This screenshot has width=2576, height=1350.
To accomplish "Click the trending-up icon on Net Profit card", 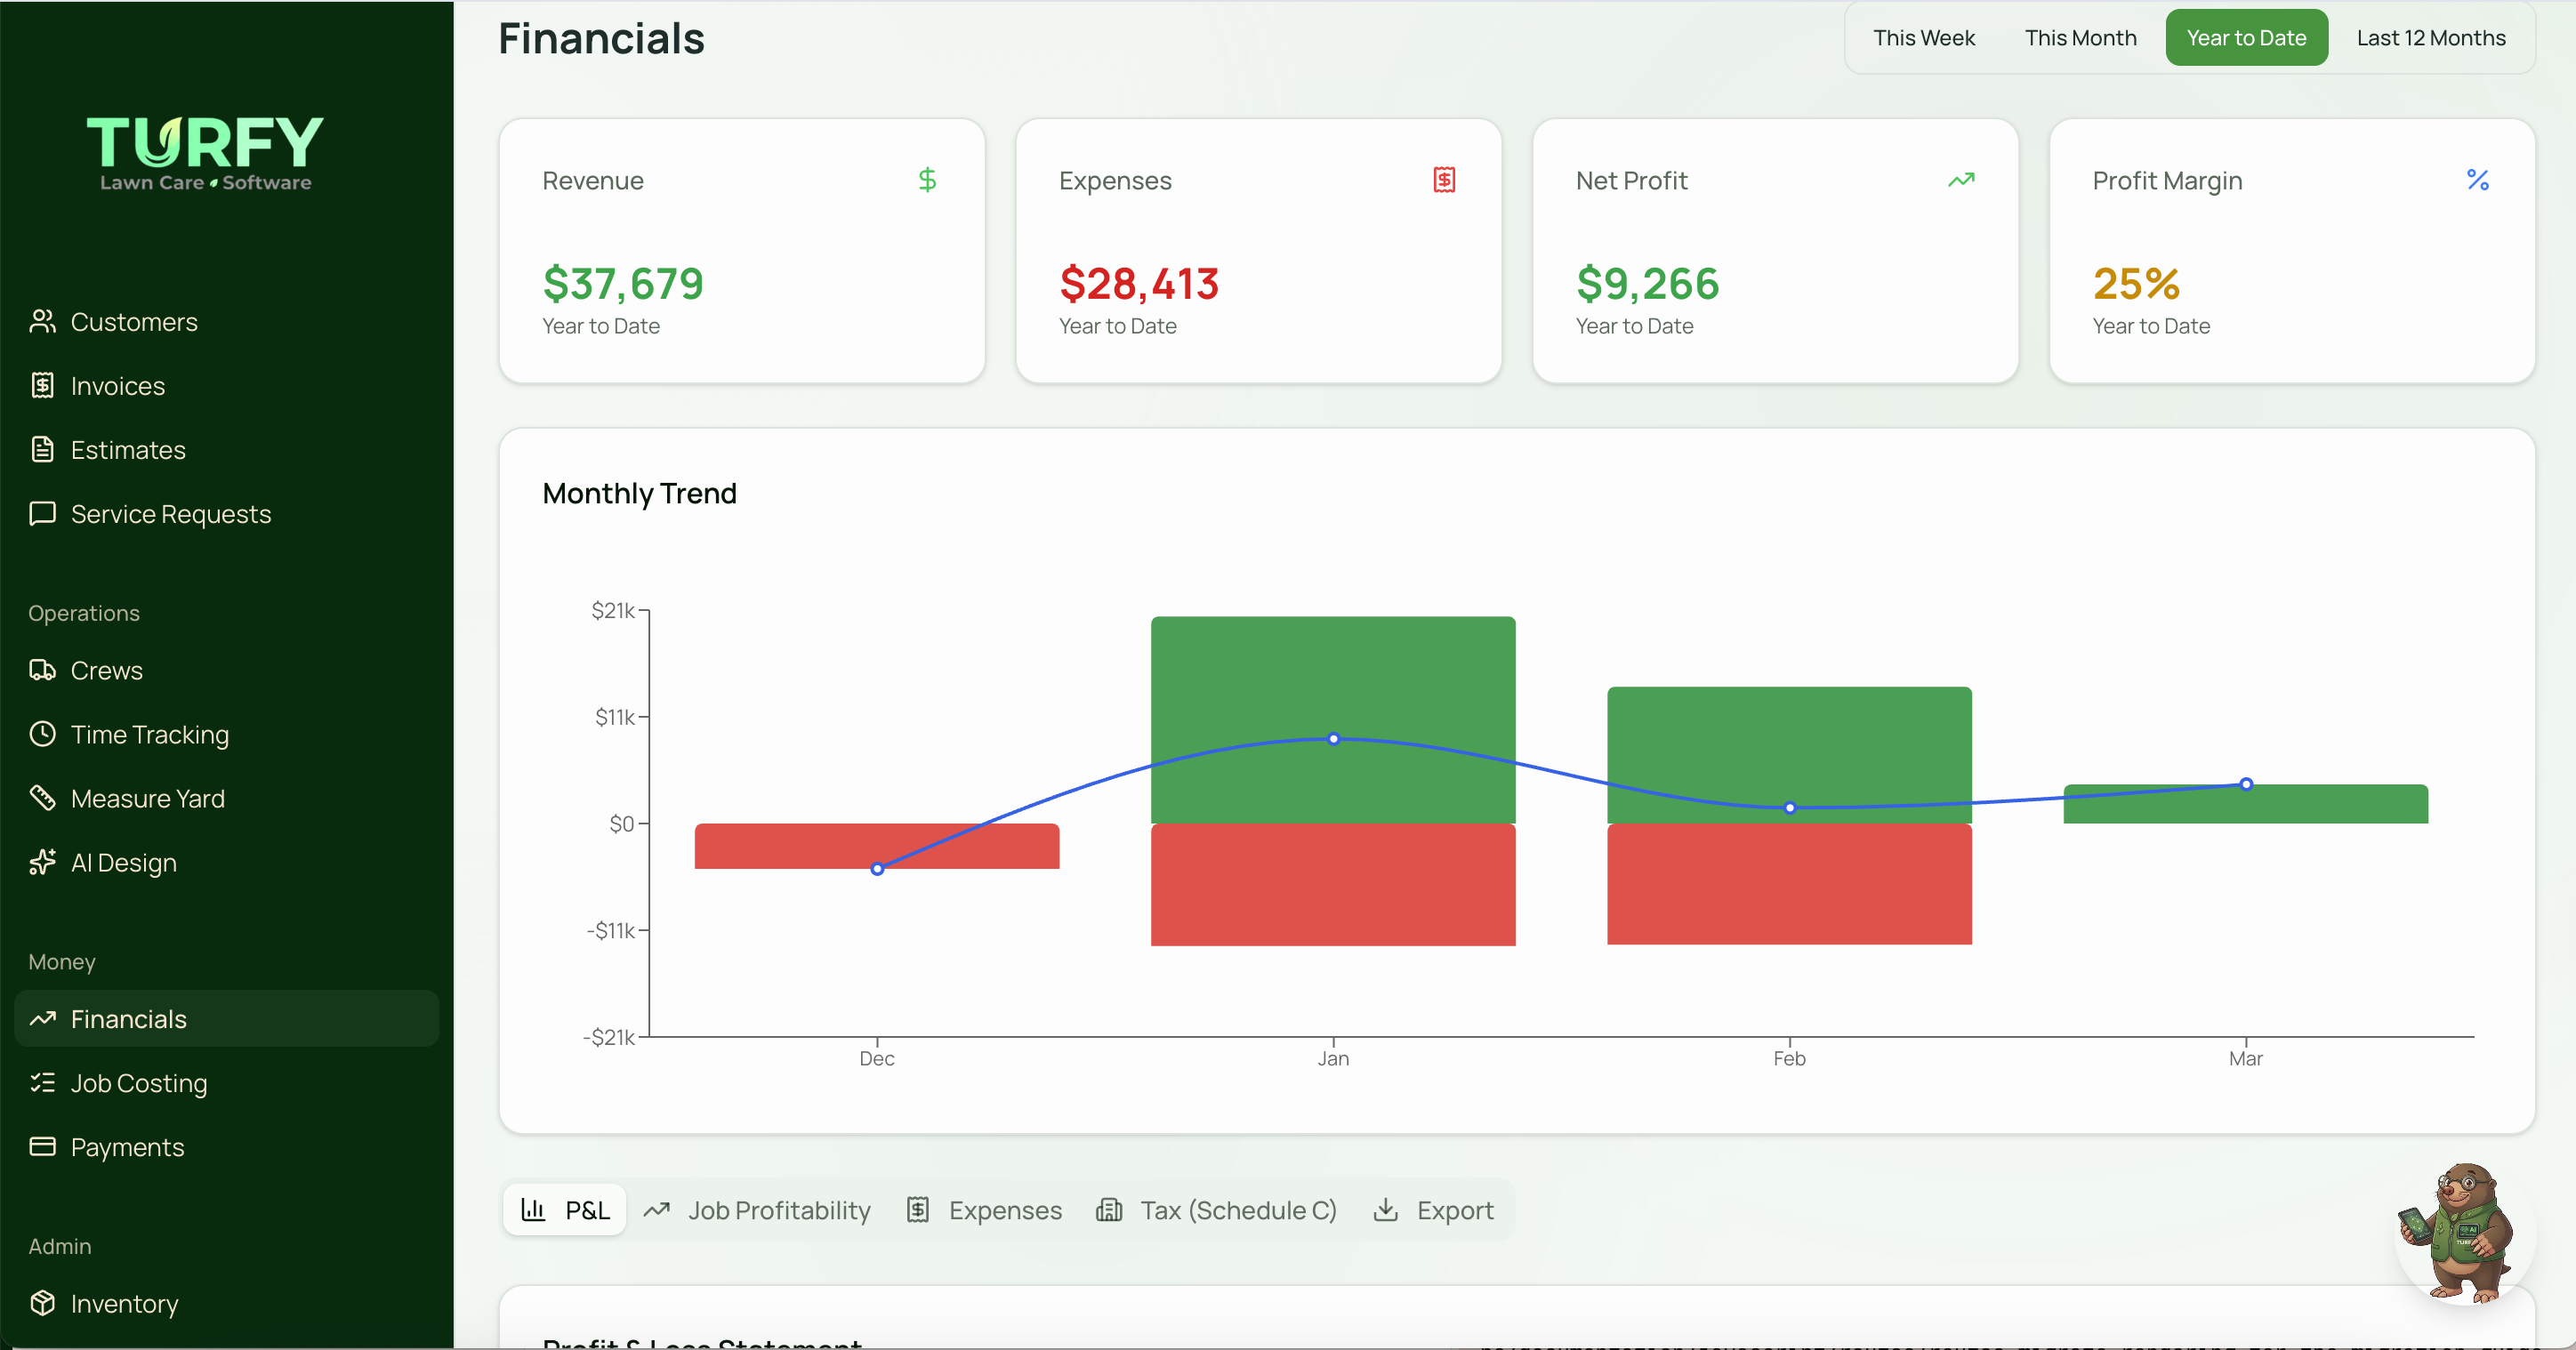I will (x=1961, y=180).
